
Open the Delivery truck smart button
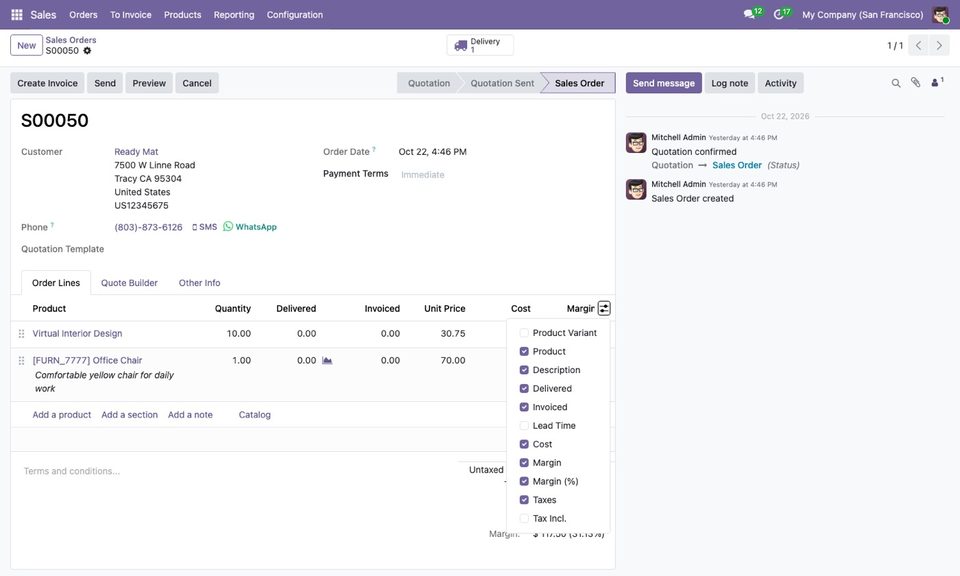(480, 45)
